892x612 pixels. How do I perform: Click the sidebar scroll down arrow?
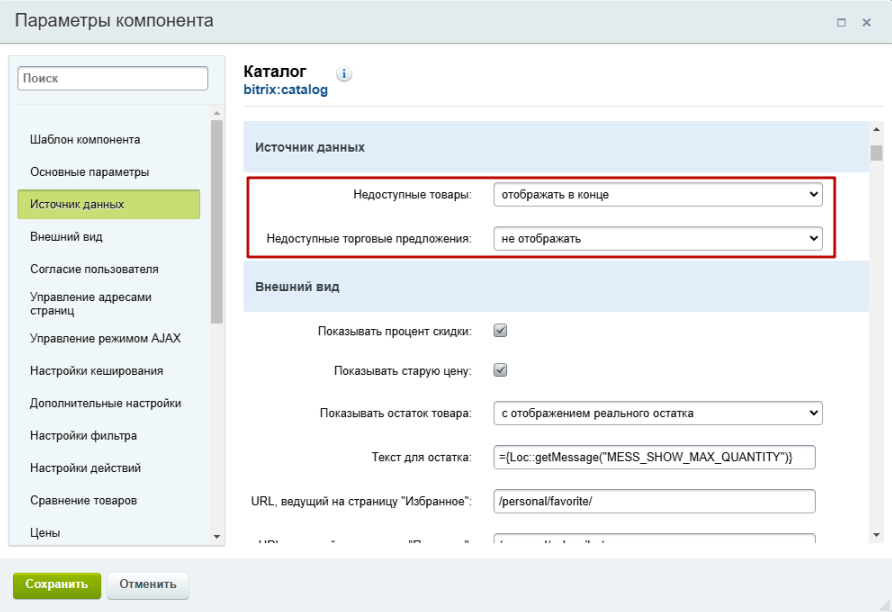click(x=217, y=537)
